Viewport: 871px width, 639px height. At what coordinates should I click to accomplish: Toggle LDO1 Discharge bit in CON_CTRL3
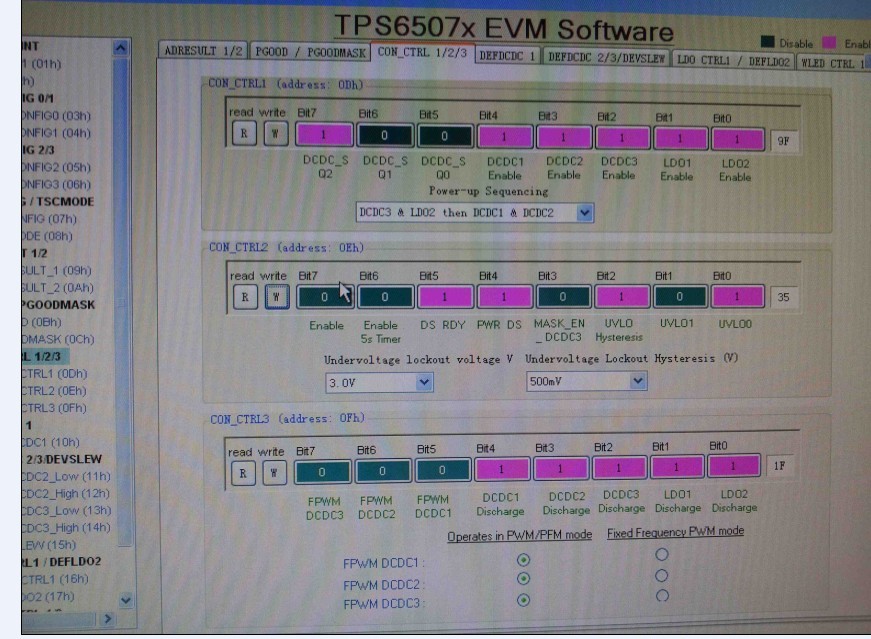click(x=677, y=467)
